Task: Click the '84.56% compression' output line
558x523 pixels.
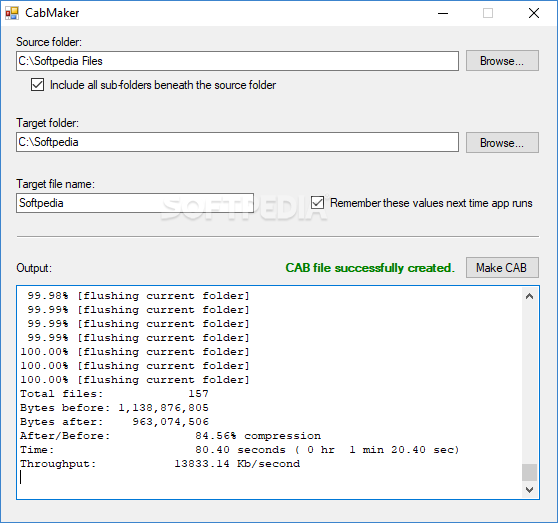Action: (x=170, y=436)
